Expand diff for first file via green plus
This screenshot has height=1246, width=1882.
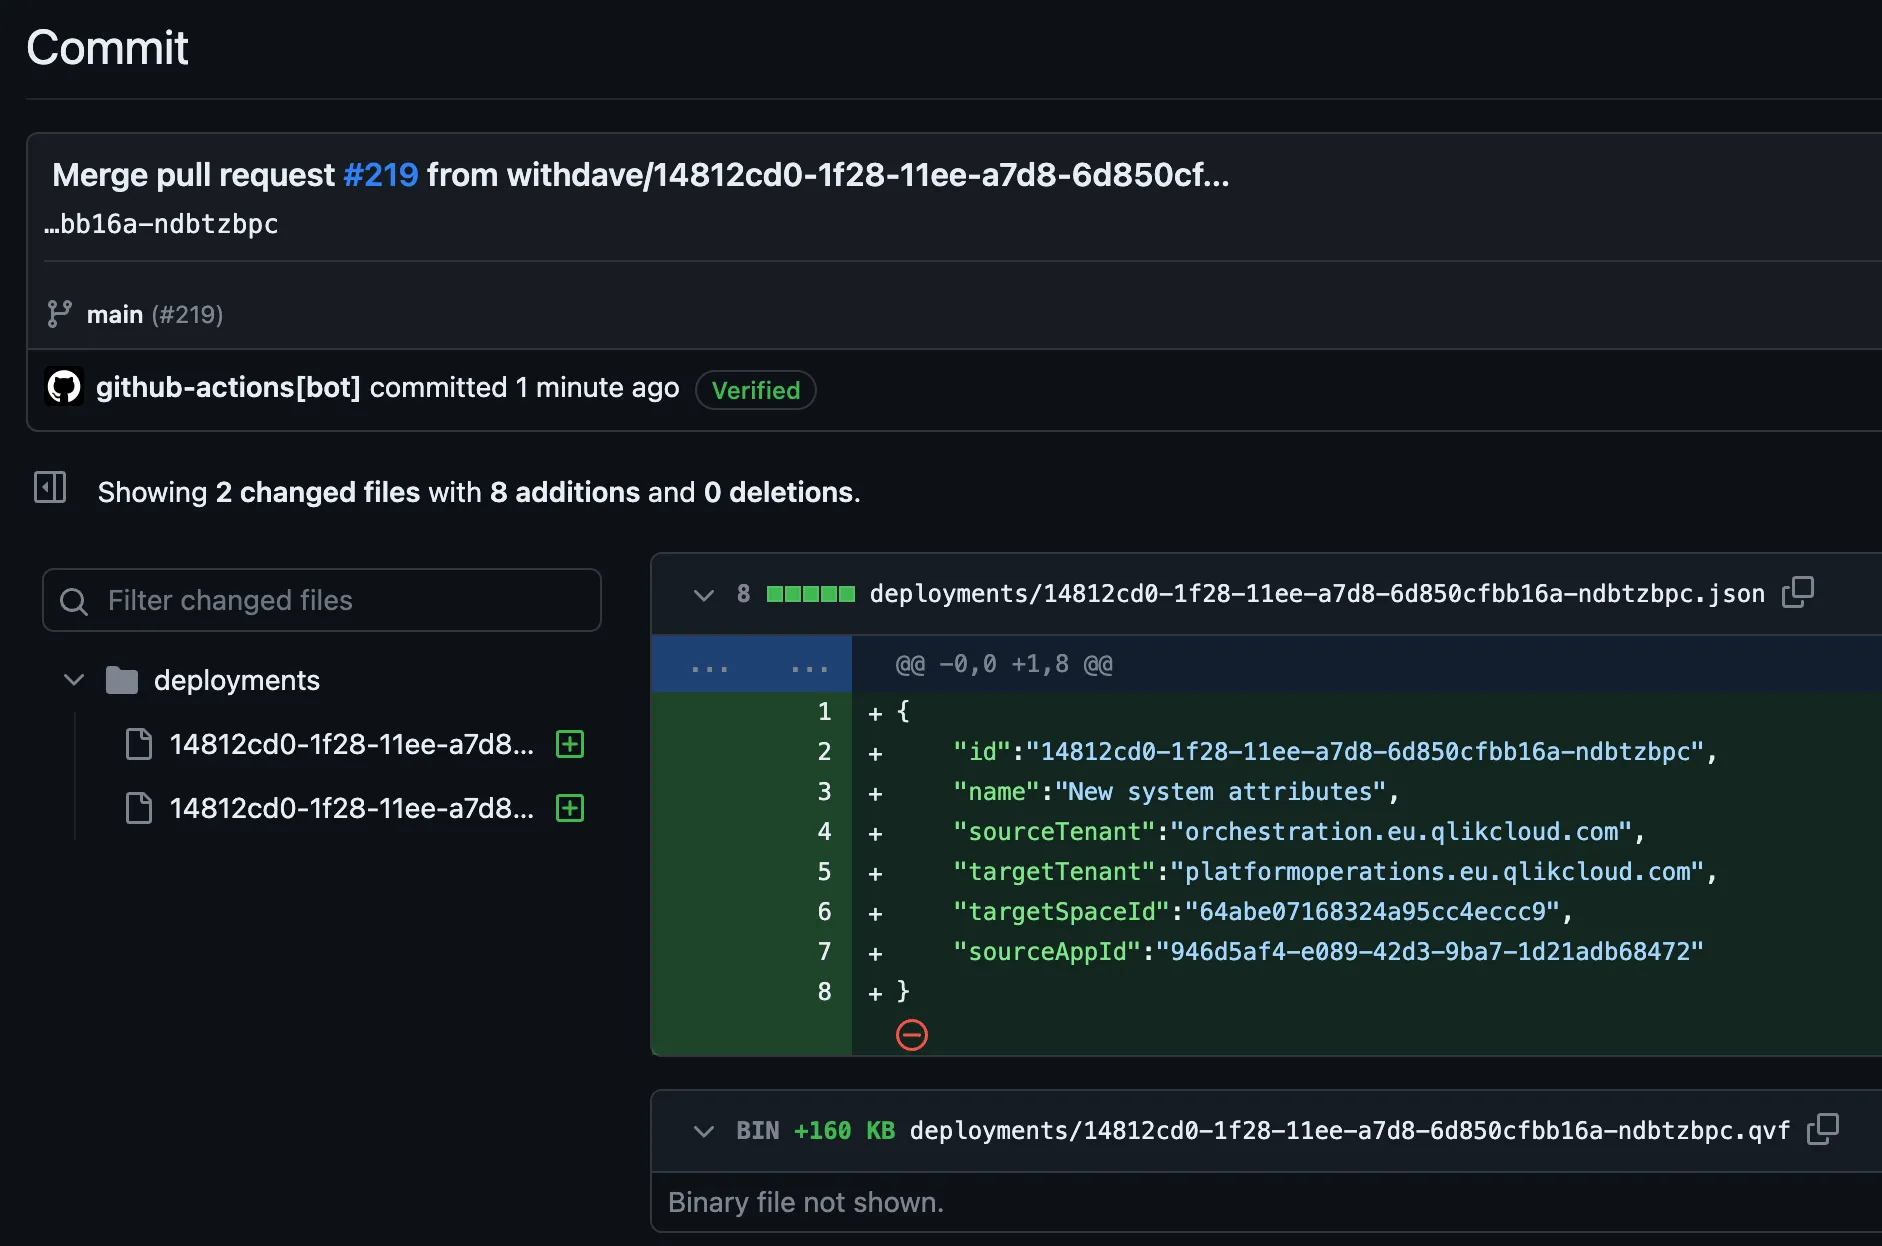tap(569, 744)
